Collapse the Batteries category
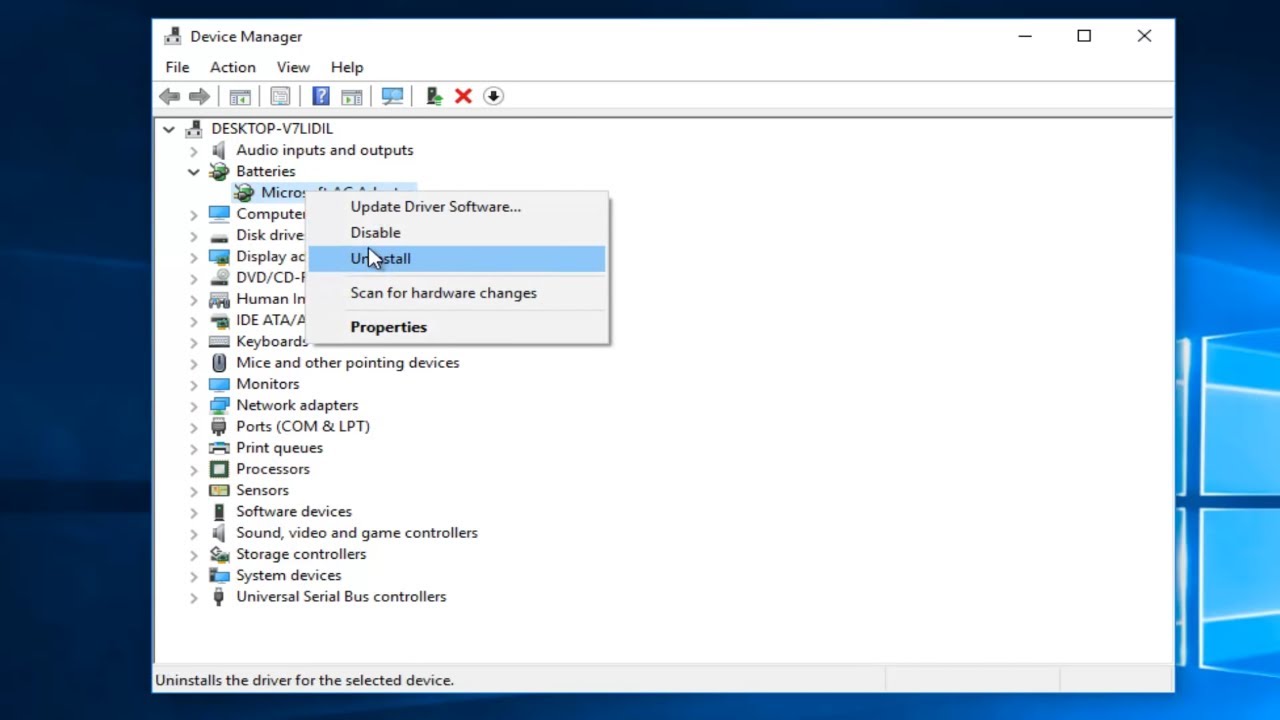The image size is (1280, 720). click(193, 171)
